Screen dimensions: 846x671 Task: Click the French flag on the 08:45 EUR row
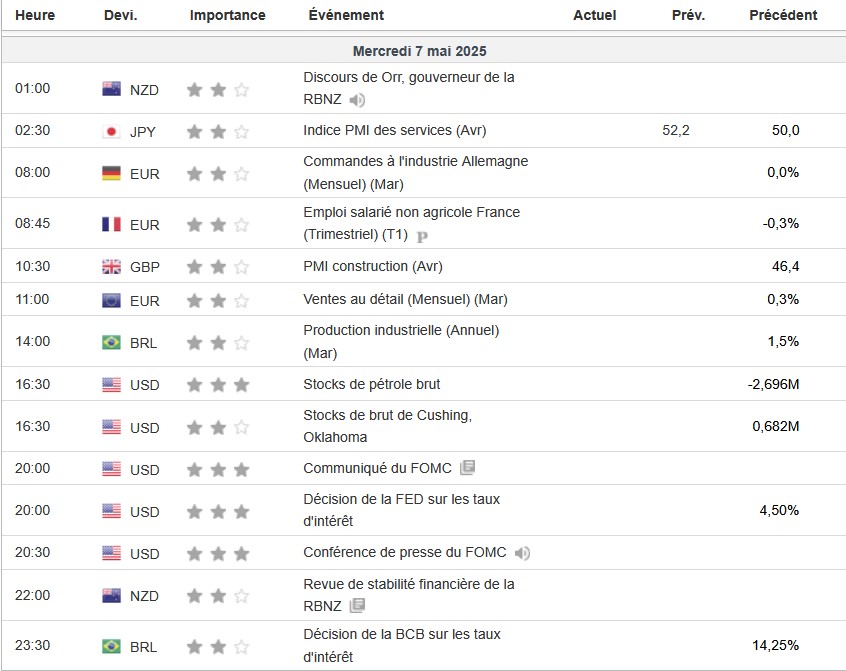(112, 224)
